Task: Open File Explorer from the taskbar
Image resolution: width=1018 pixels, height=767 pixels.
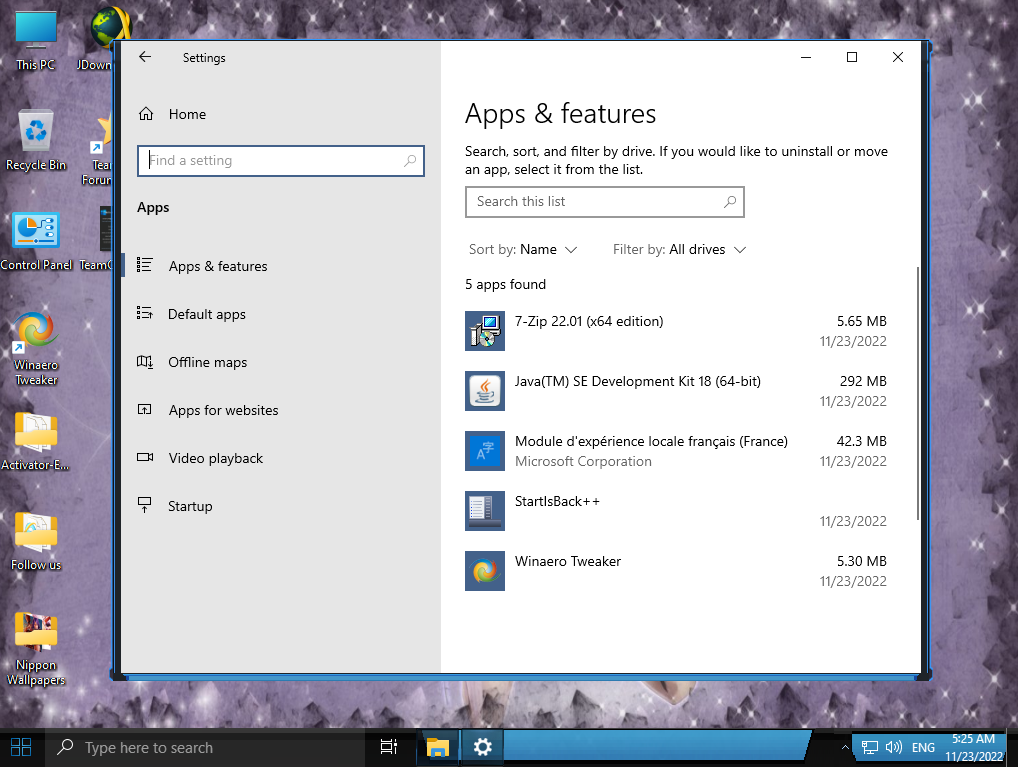Action: pos(438,747)
